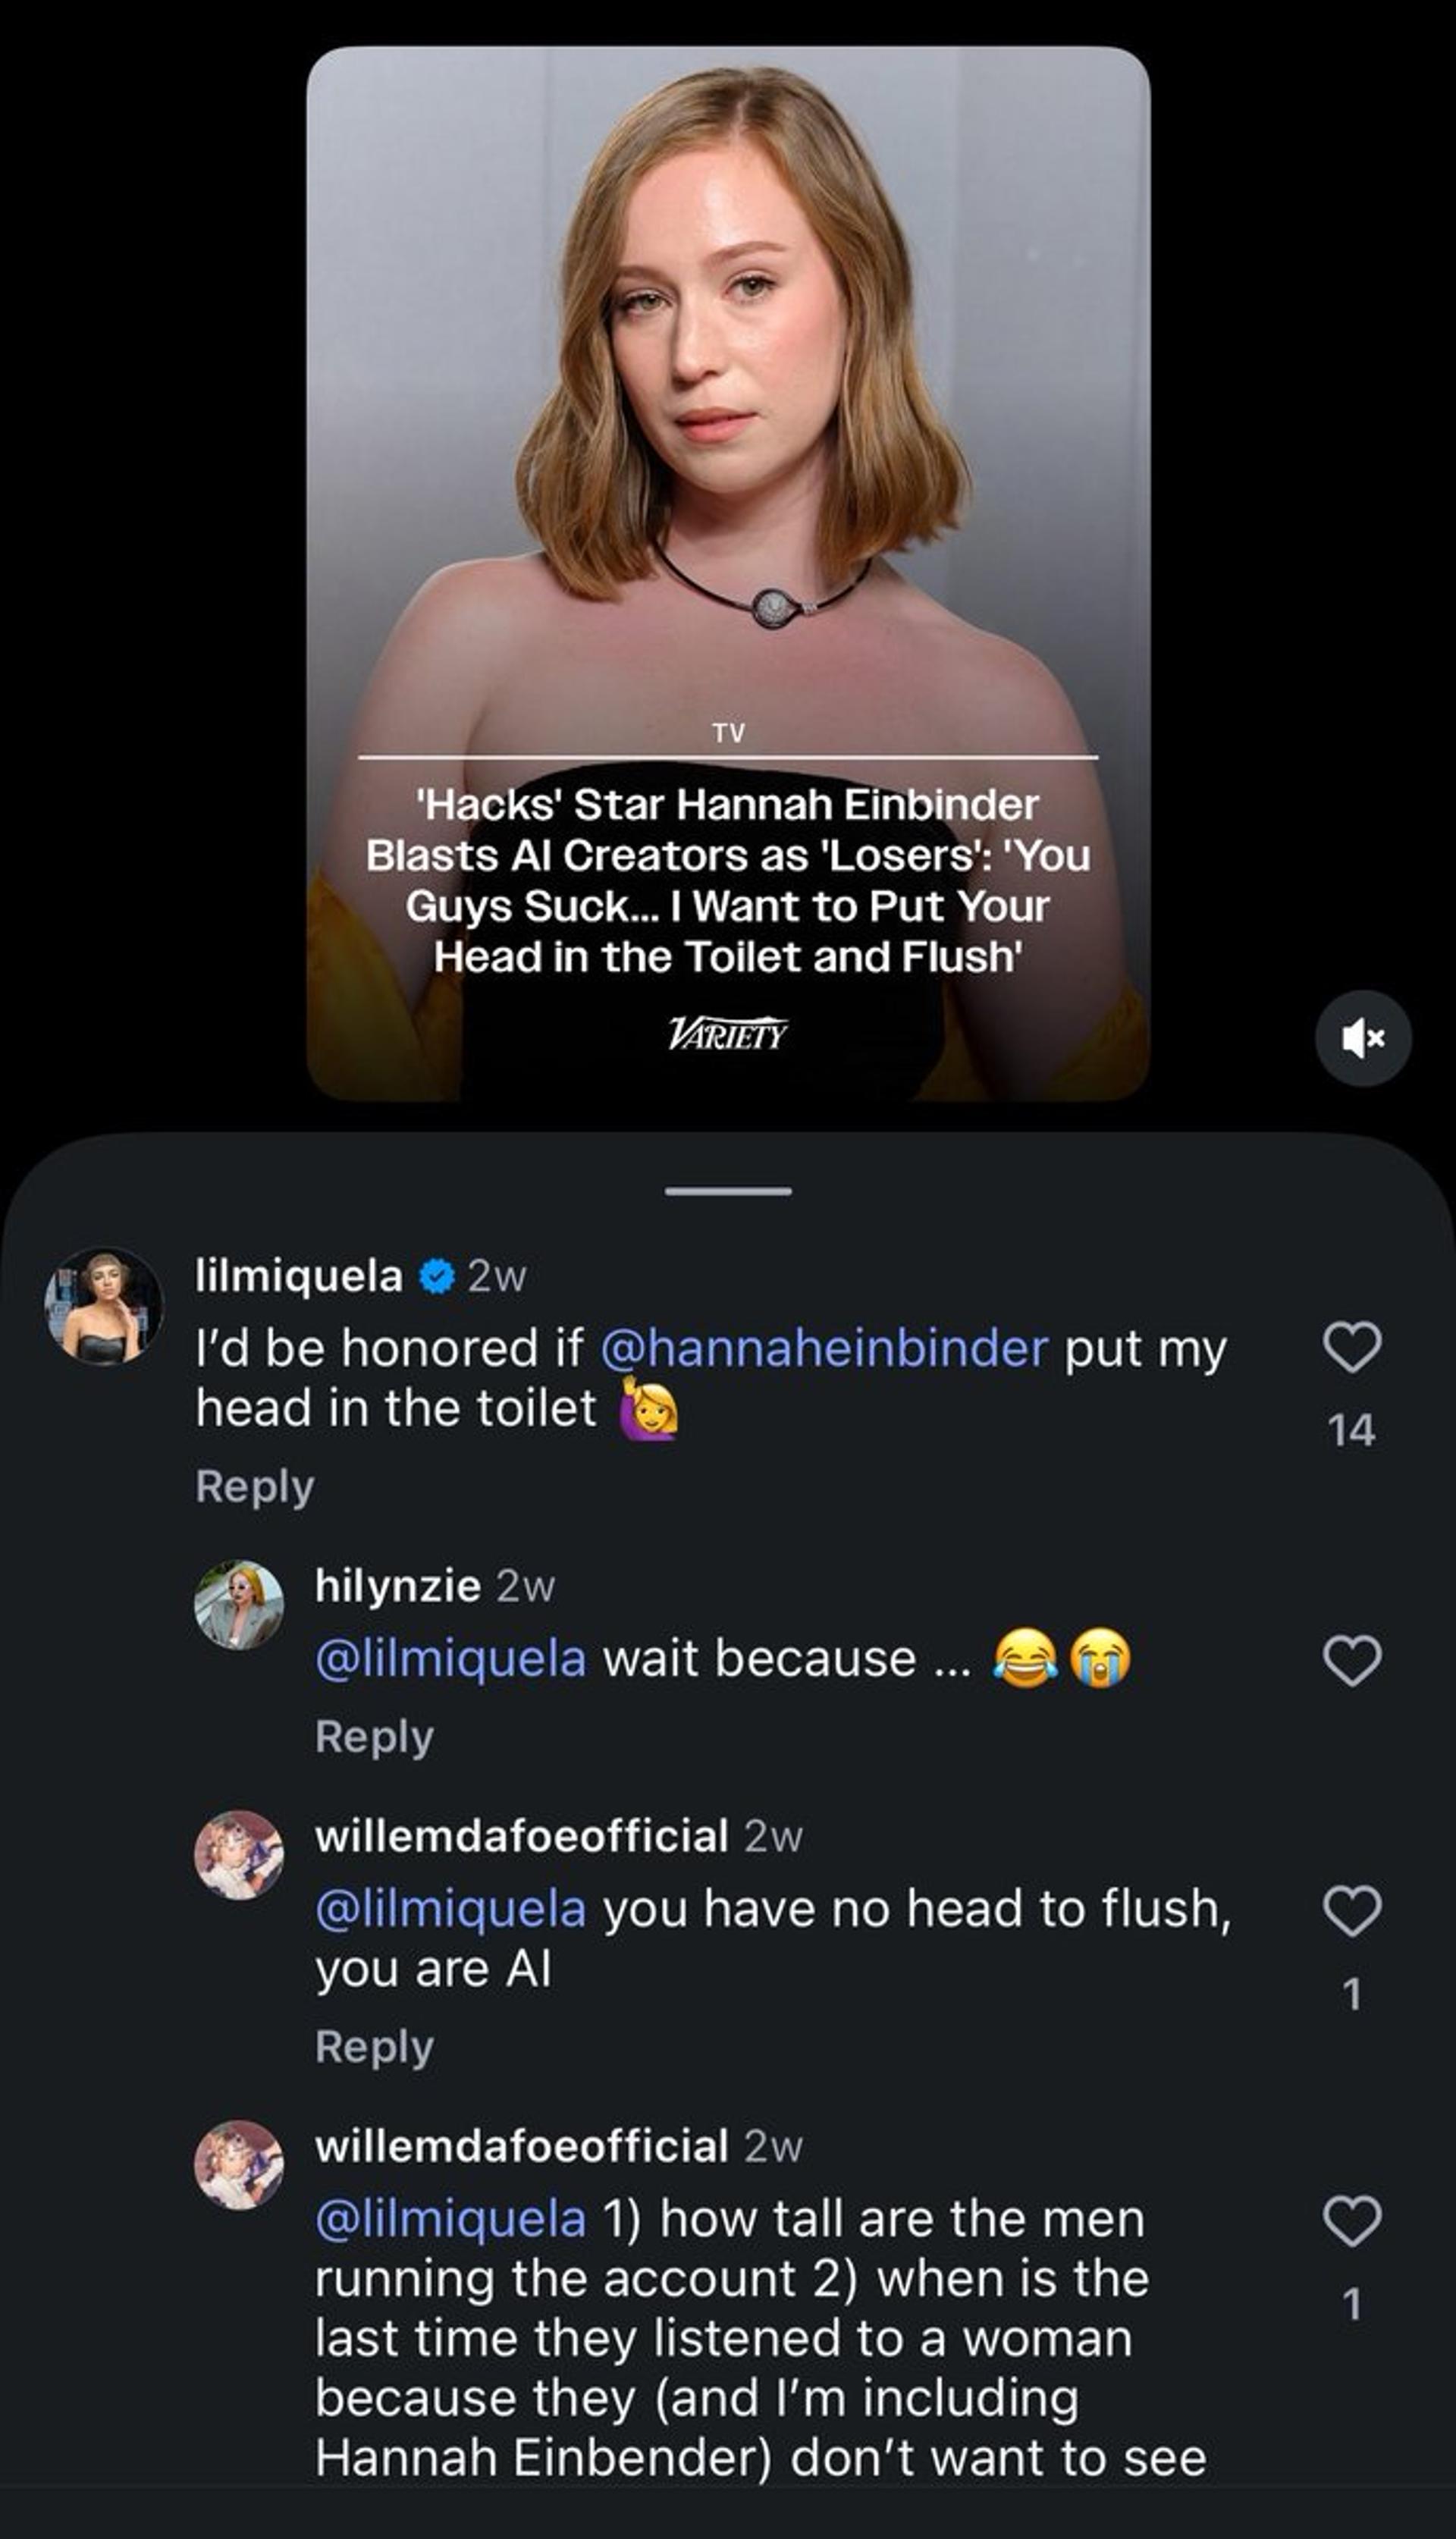Image resolution: width=1456 pixels, height=2539 pixels.
Task: Like hilynzie's 'wait because' reply
Action: click(1352, 1660)
